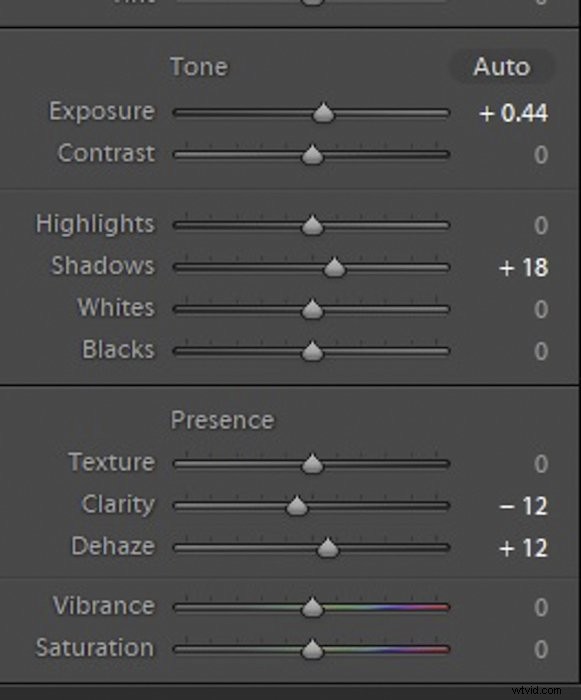The width and height of the screenshot is (581, 700).
Task: Click the Dehaze slider handle
Action: pos(328,548)
